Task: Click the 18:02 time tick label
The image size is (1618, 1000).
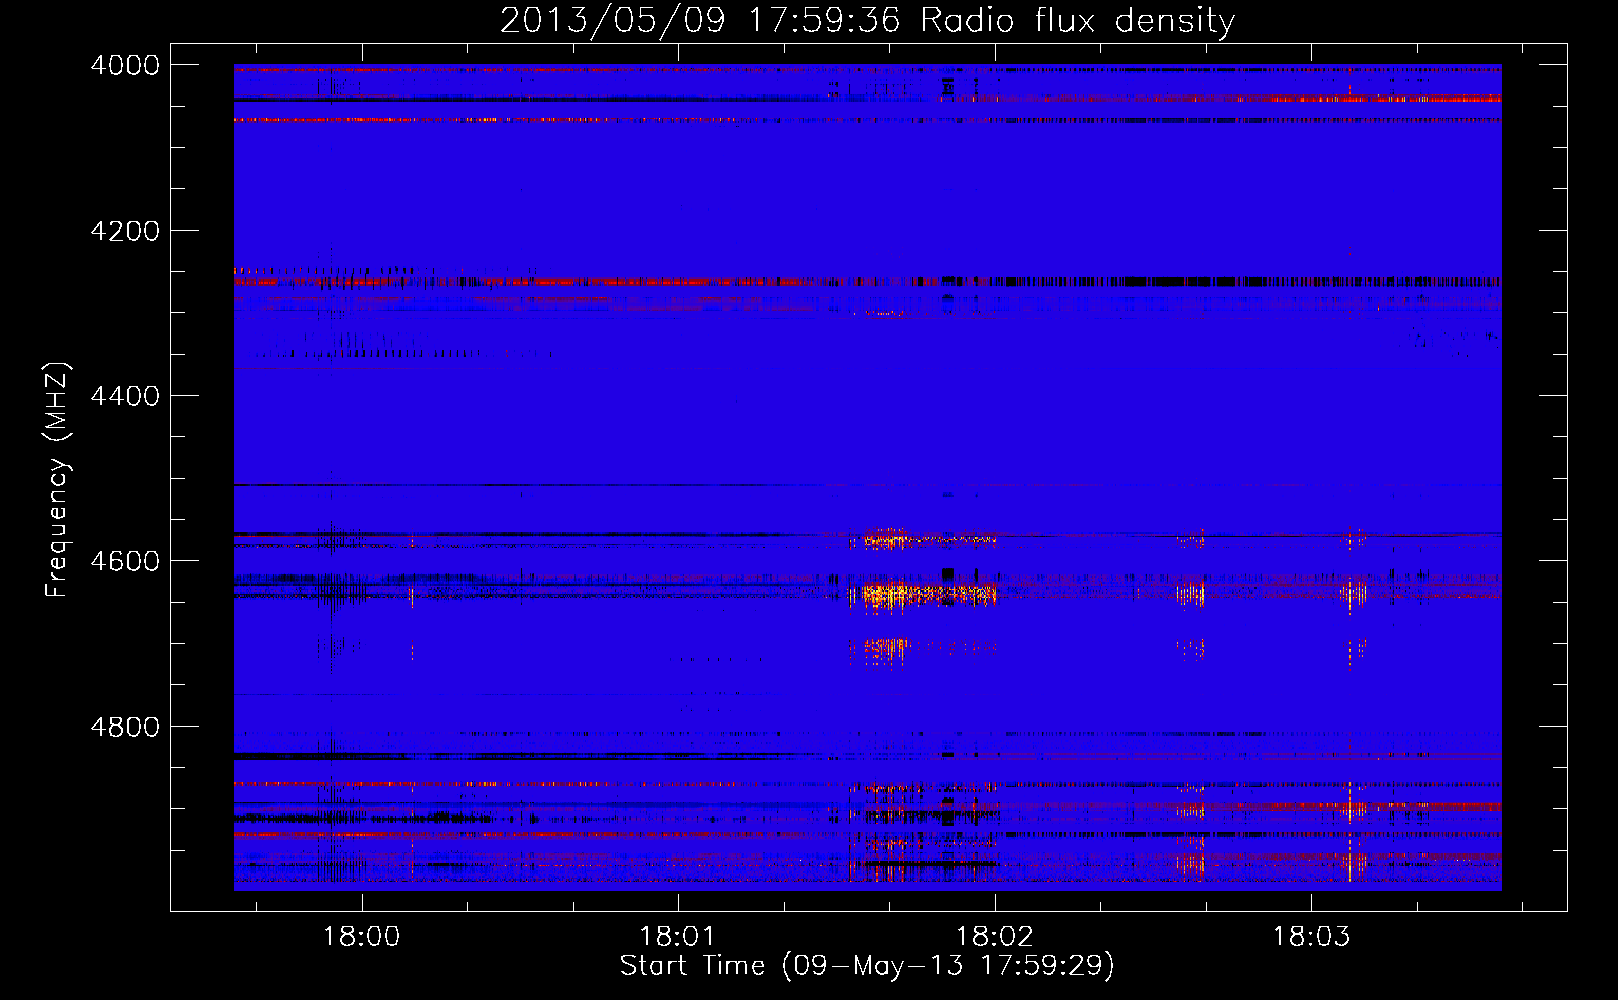Action: [995, 937]
